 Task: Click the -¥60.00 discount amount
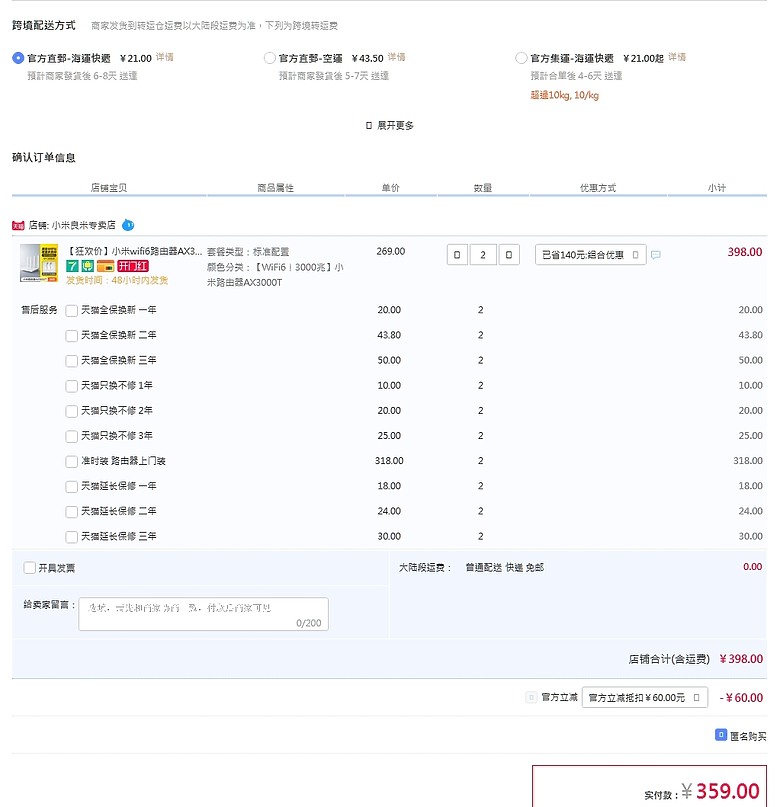(x=741, y=698)
